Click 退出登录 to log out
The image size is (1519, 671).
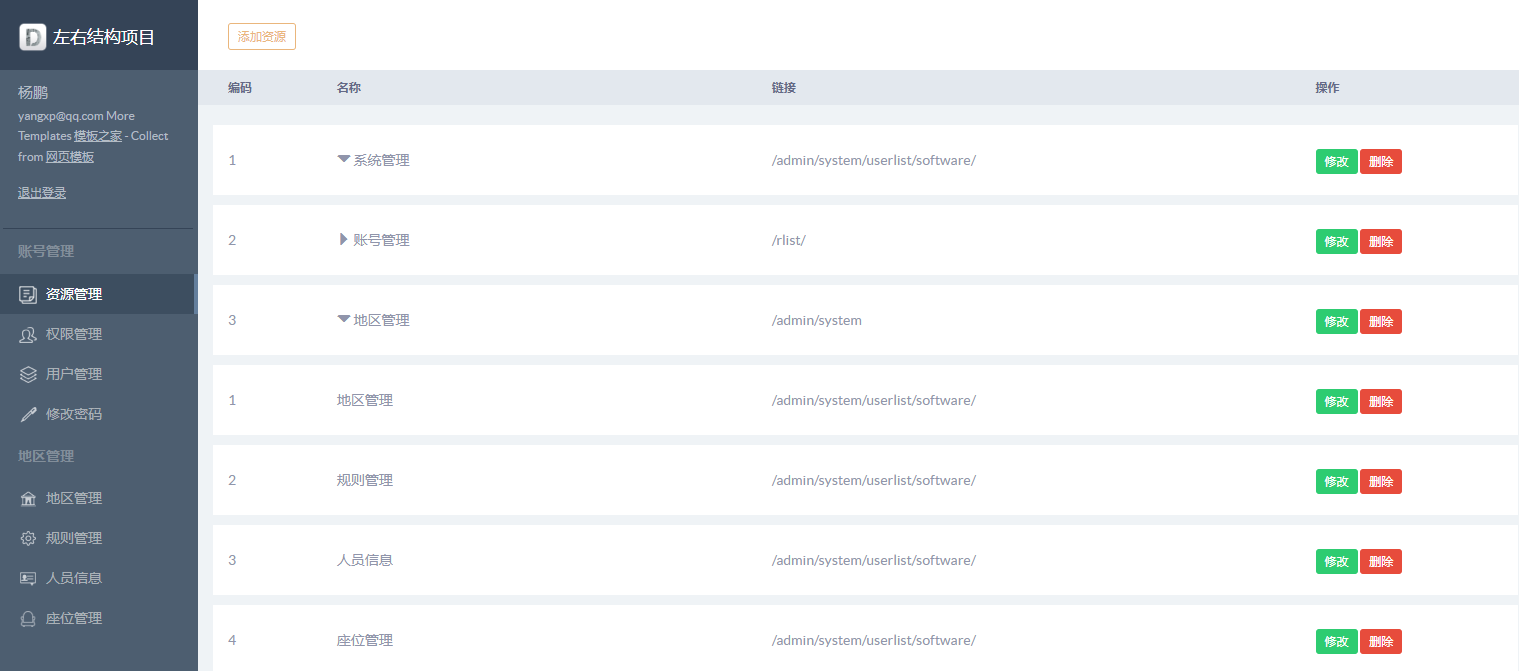click(42, 193)
